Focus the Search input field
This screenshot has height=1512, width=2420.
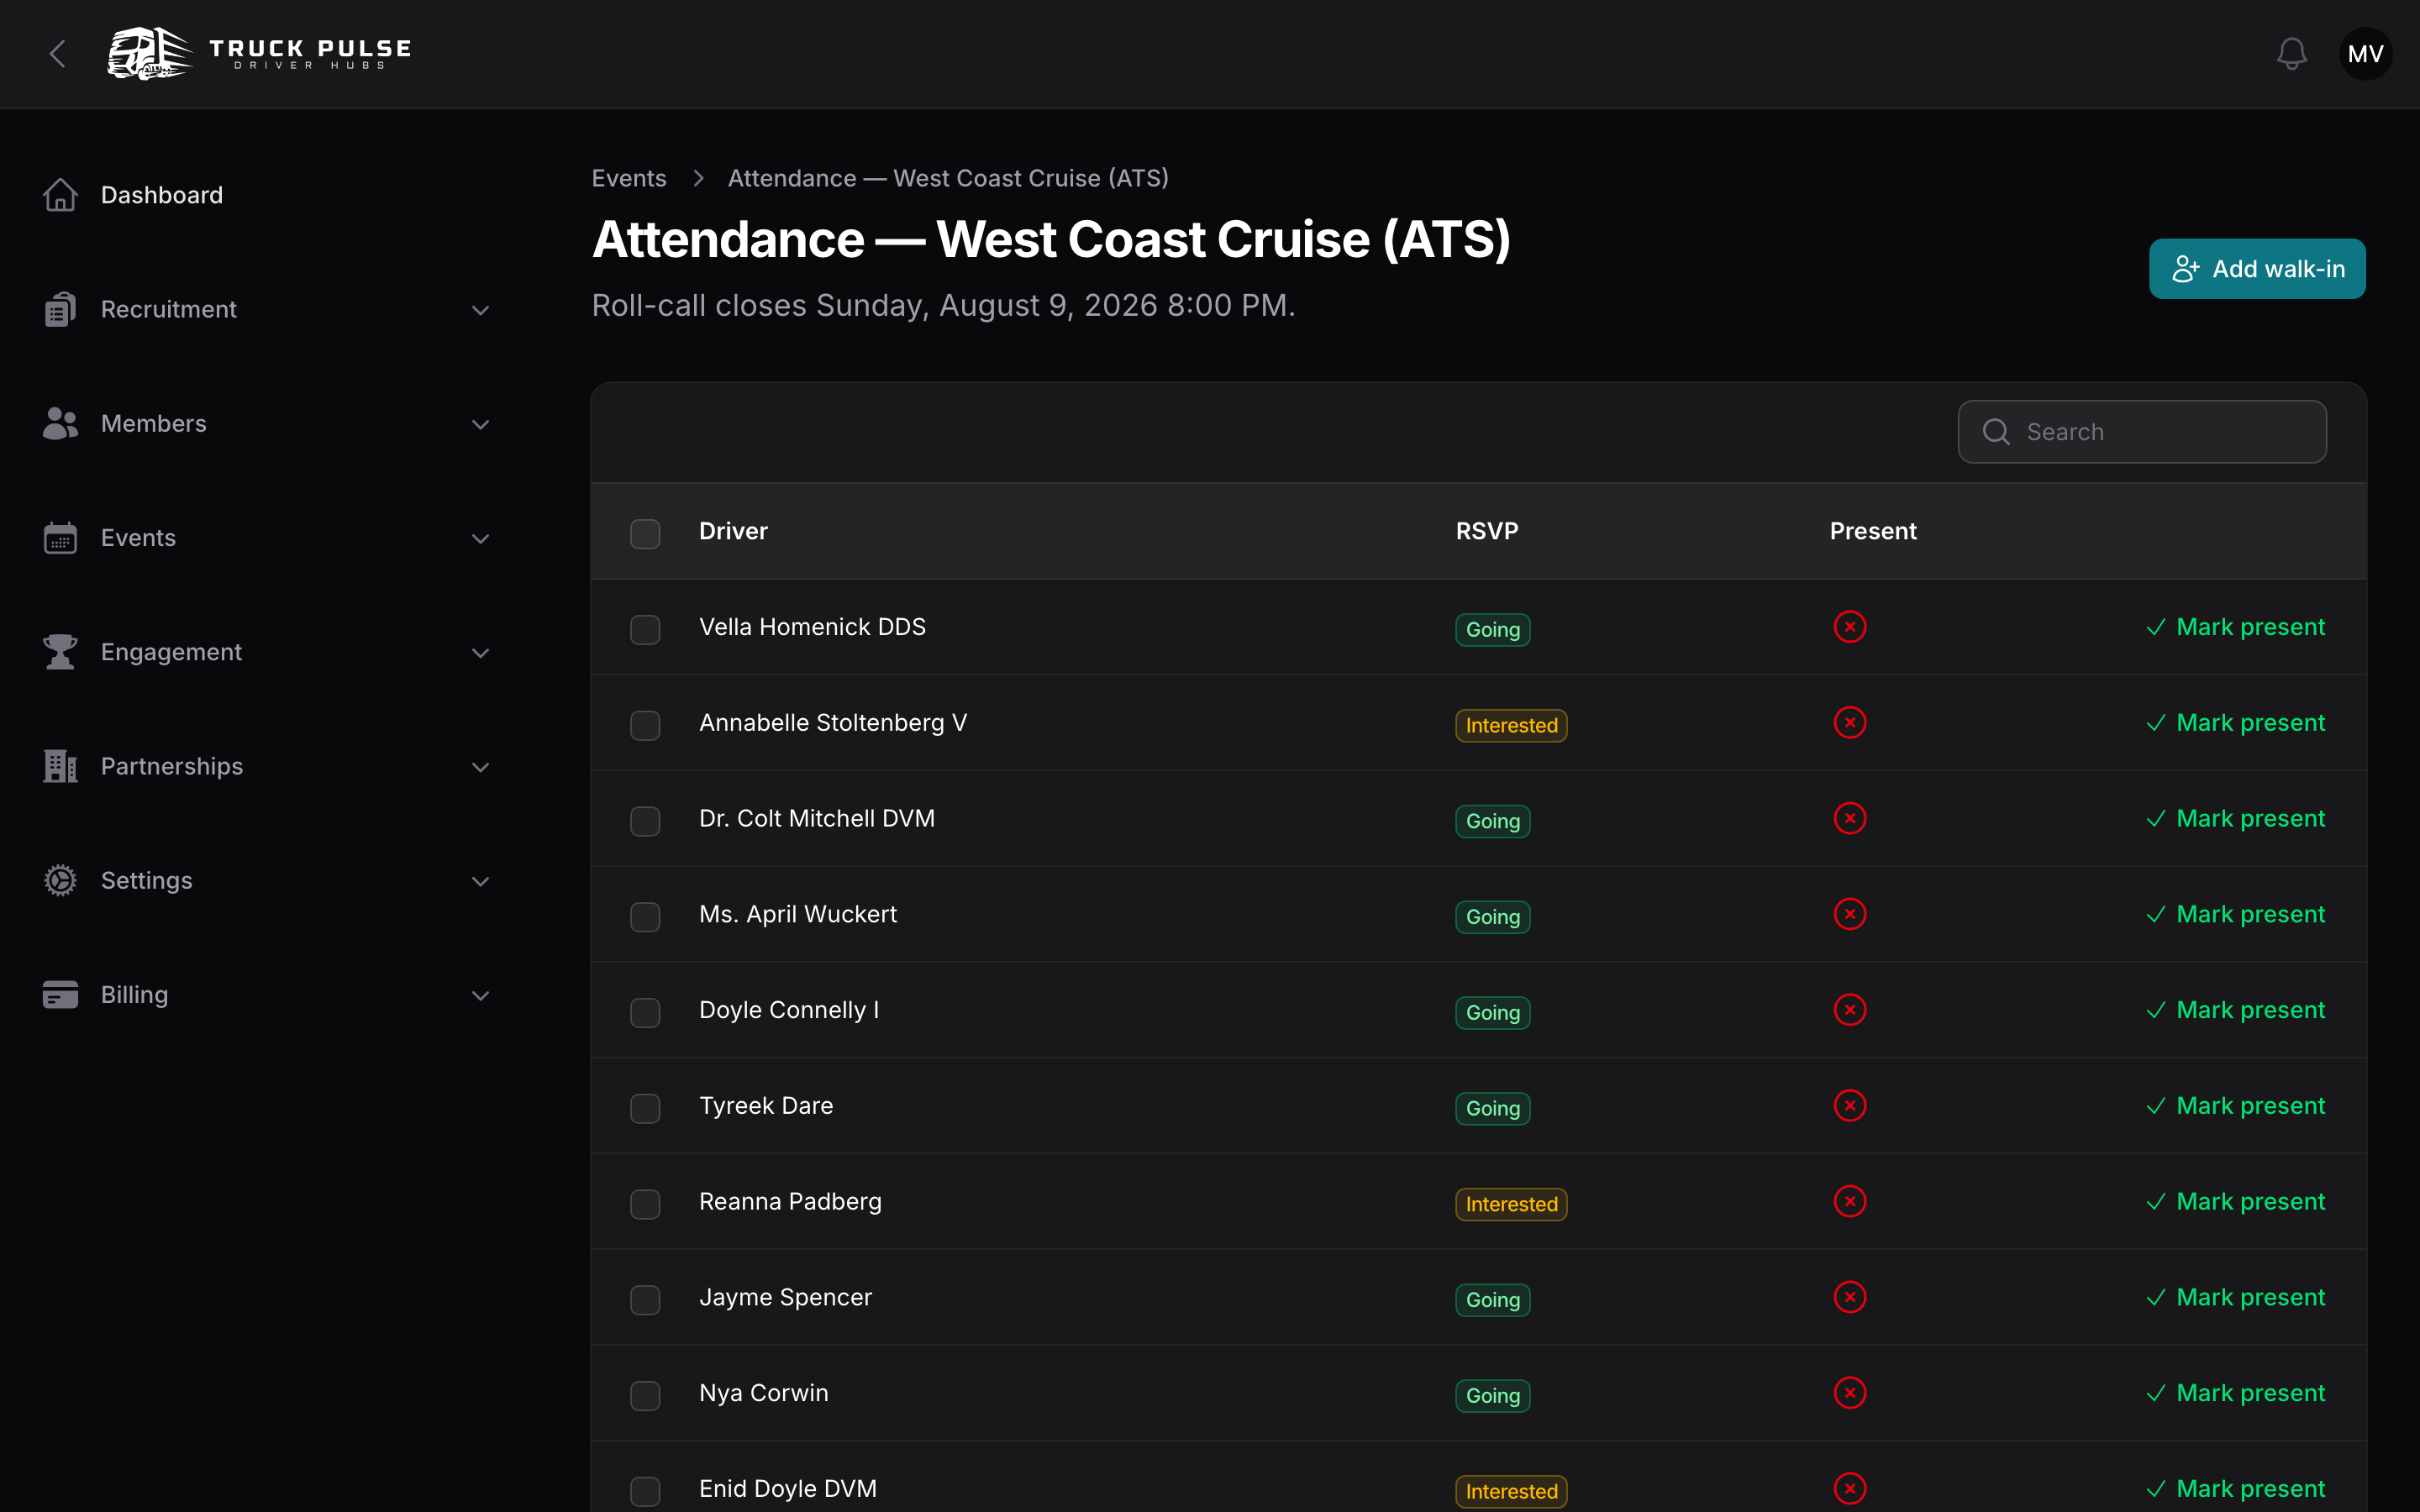(2142, 432)
